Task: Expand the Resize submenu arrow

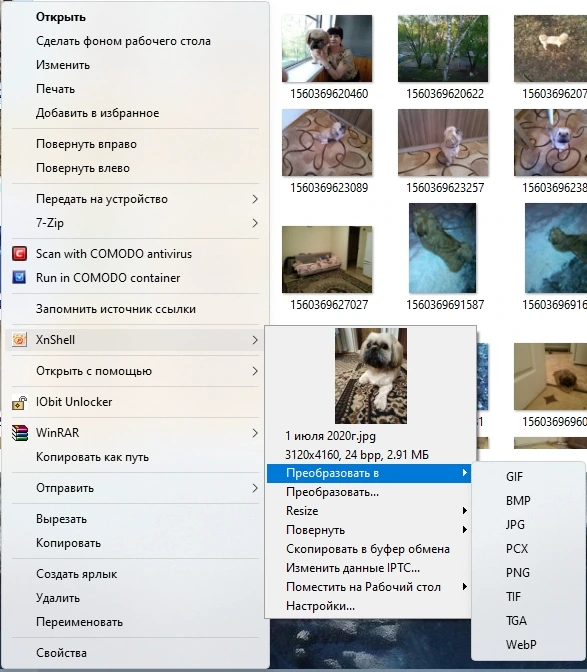Action: (464, 511)
